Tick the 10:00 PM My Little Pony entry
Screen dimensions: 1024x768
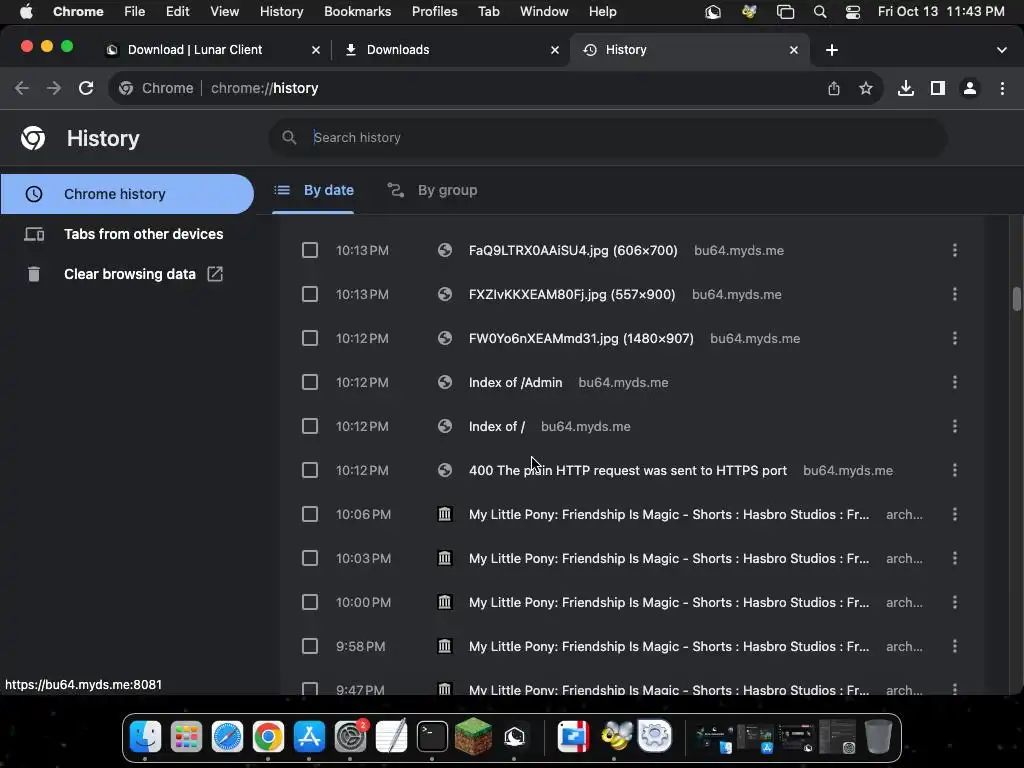[310, 602]
